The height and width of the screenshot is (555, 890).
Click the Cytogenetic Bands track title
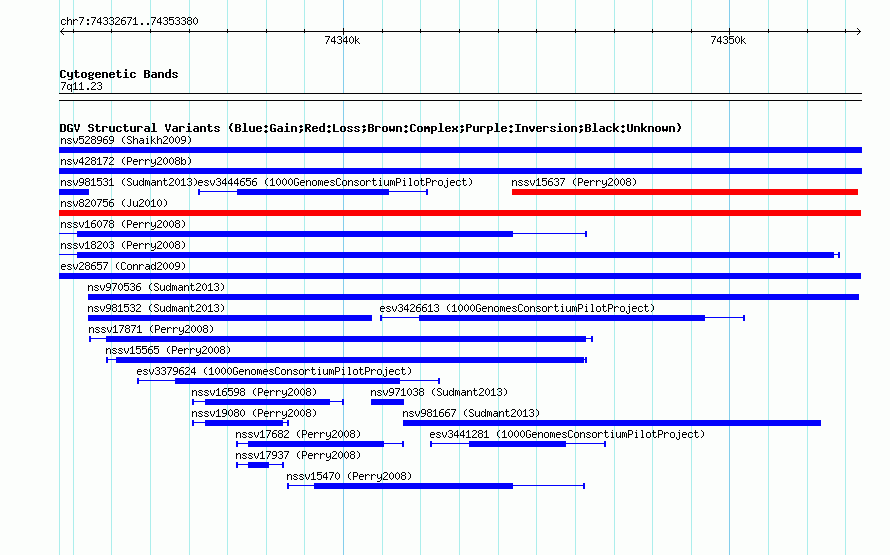[119, 74]
